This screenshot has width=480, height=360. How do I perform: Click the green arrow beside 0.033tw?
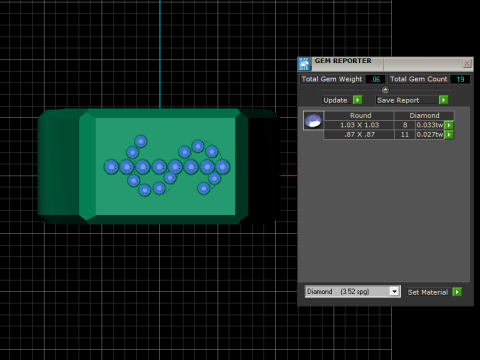(x=449, y=125)
